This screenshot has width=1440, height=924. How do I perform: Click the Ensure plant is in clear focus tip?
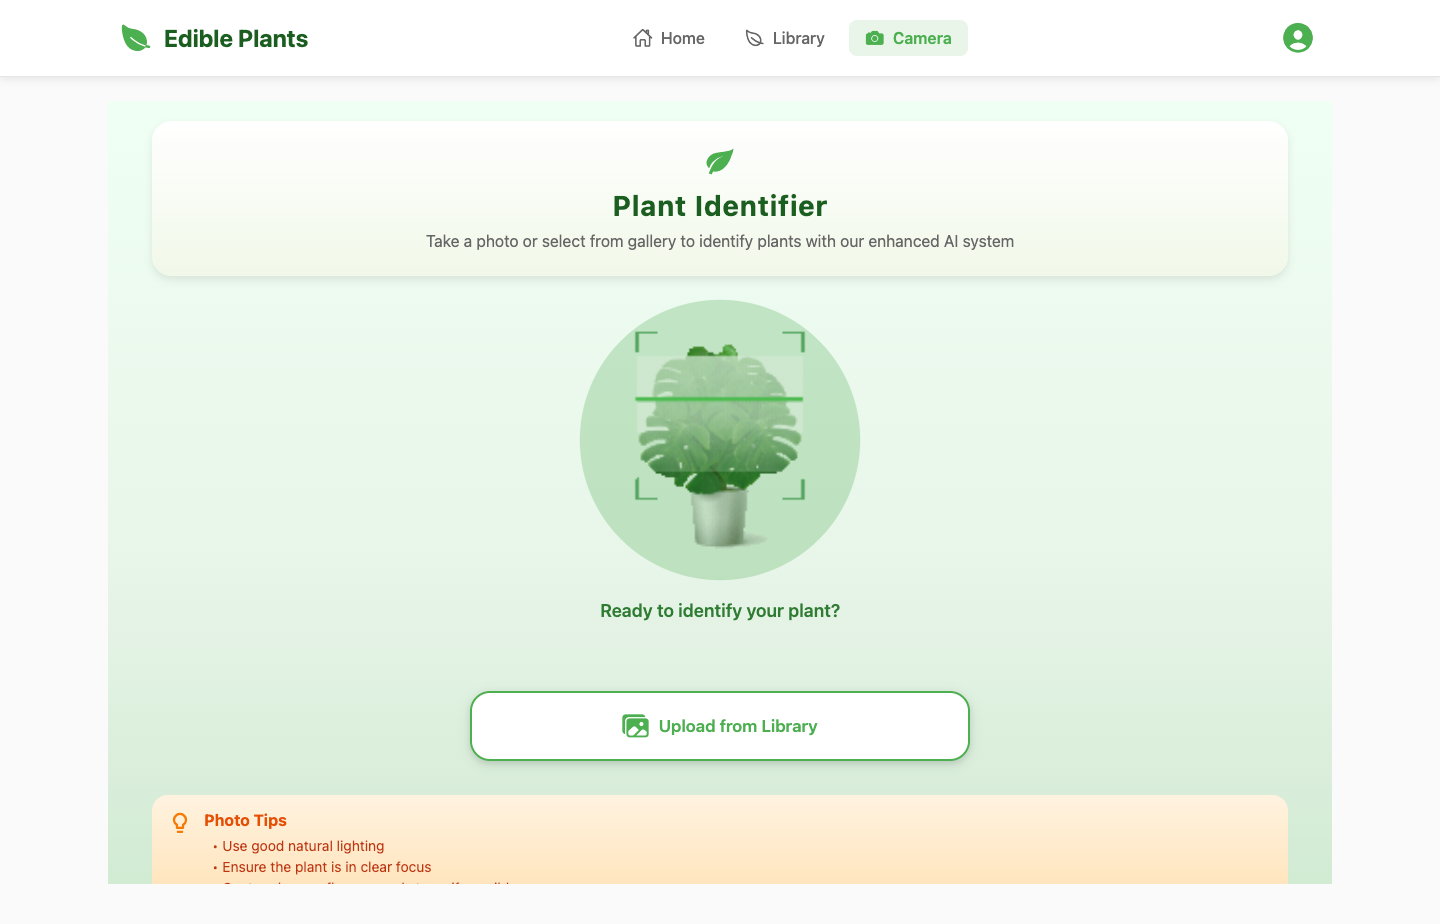tap(326, 867)
